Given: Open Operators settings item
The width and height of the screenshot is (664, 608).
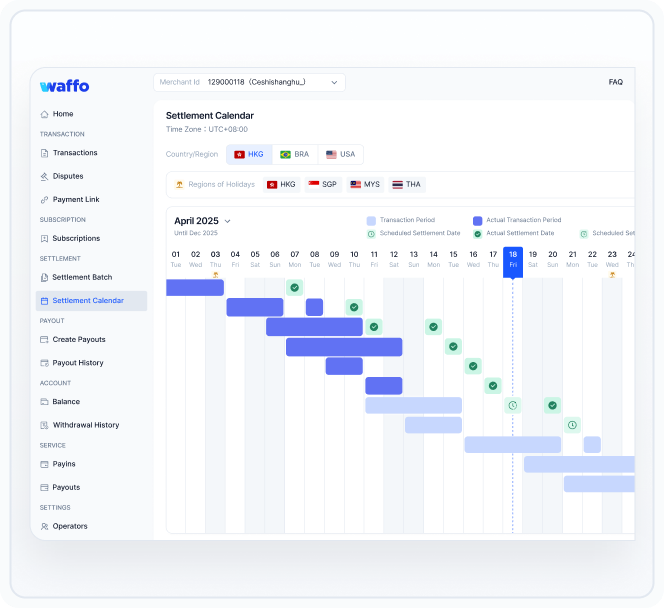Looking at the screenshot, I should [70, 526].
